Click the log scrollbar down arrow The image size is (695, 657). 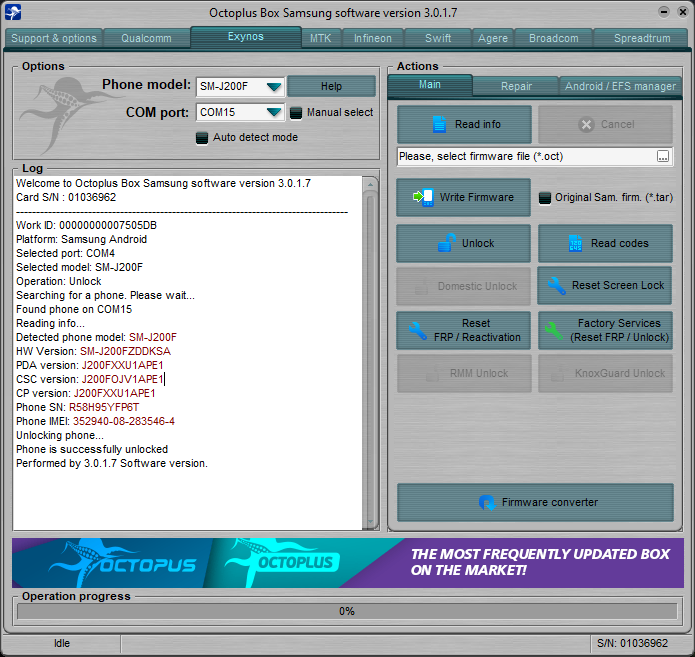pyautogui.click(x=370, y=522)
